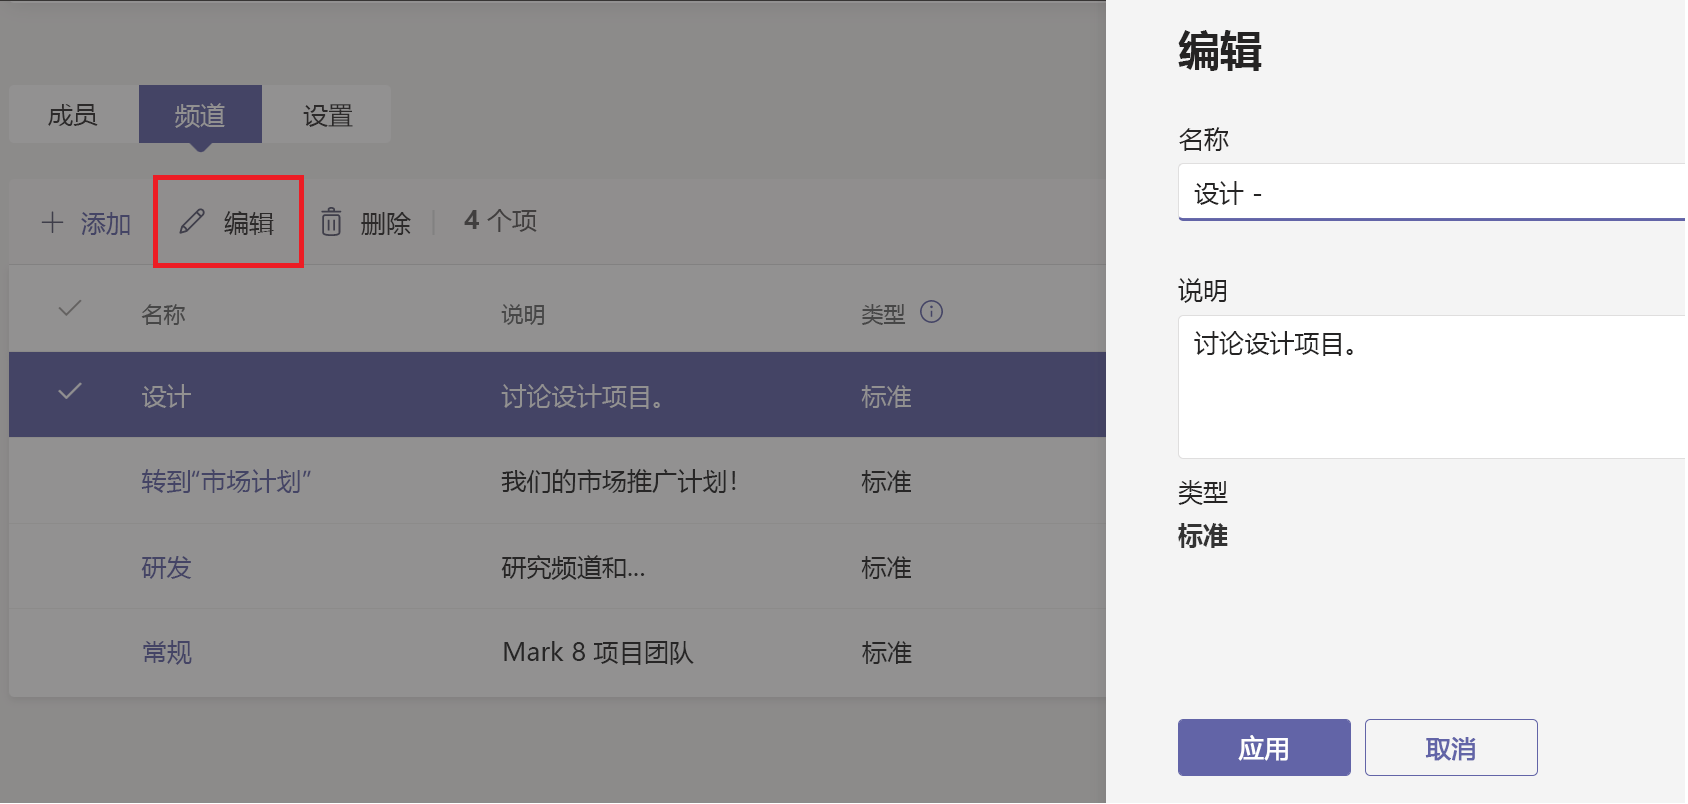Uncheck the 设计 row checkmark
The height and width of the screenshot is (804, 1688).
click(70, 391)
